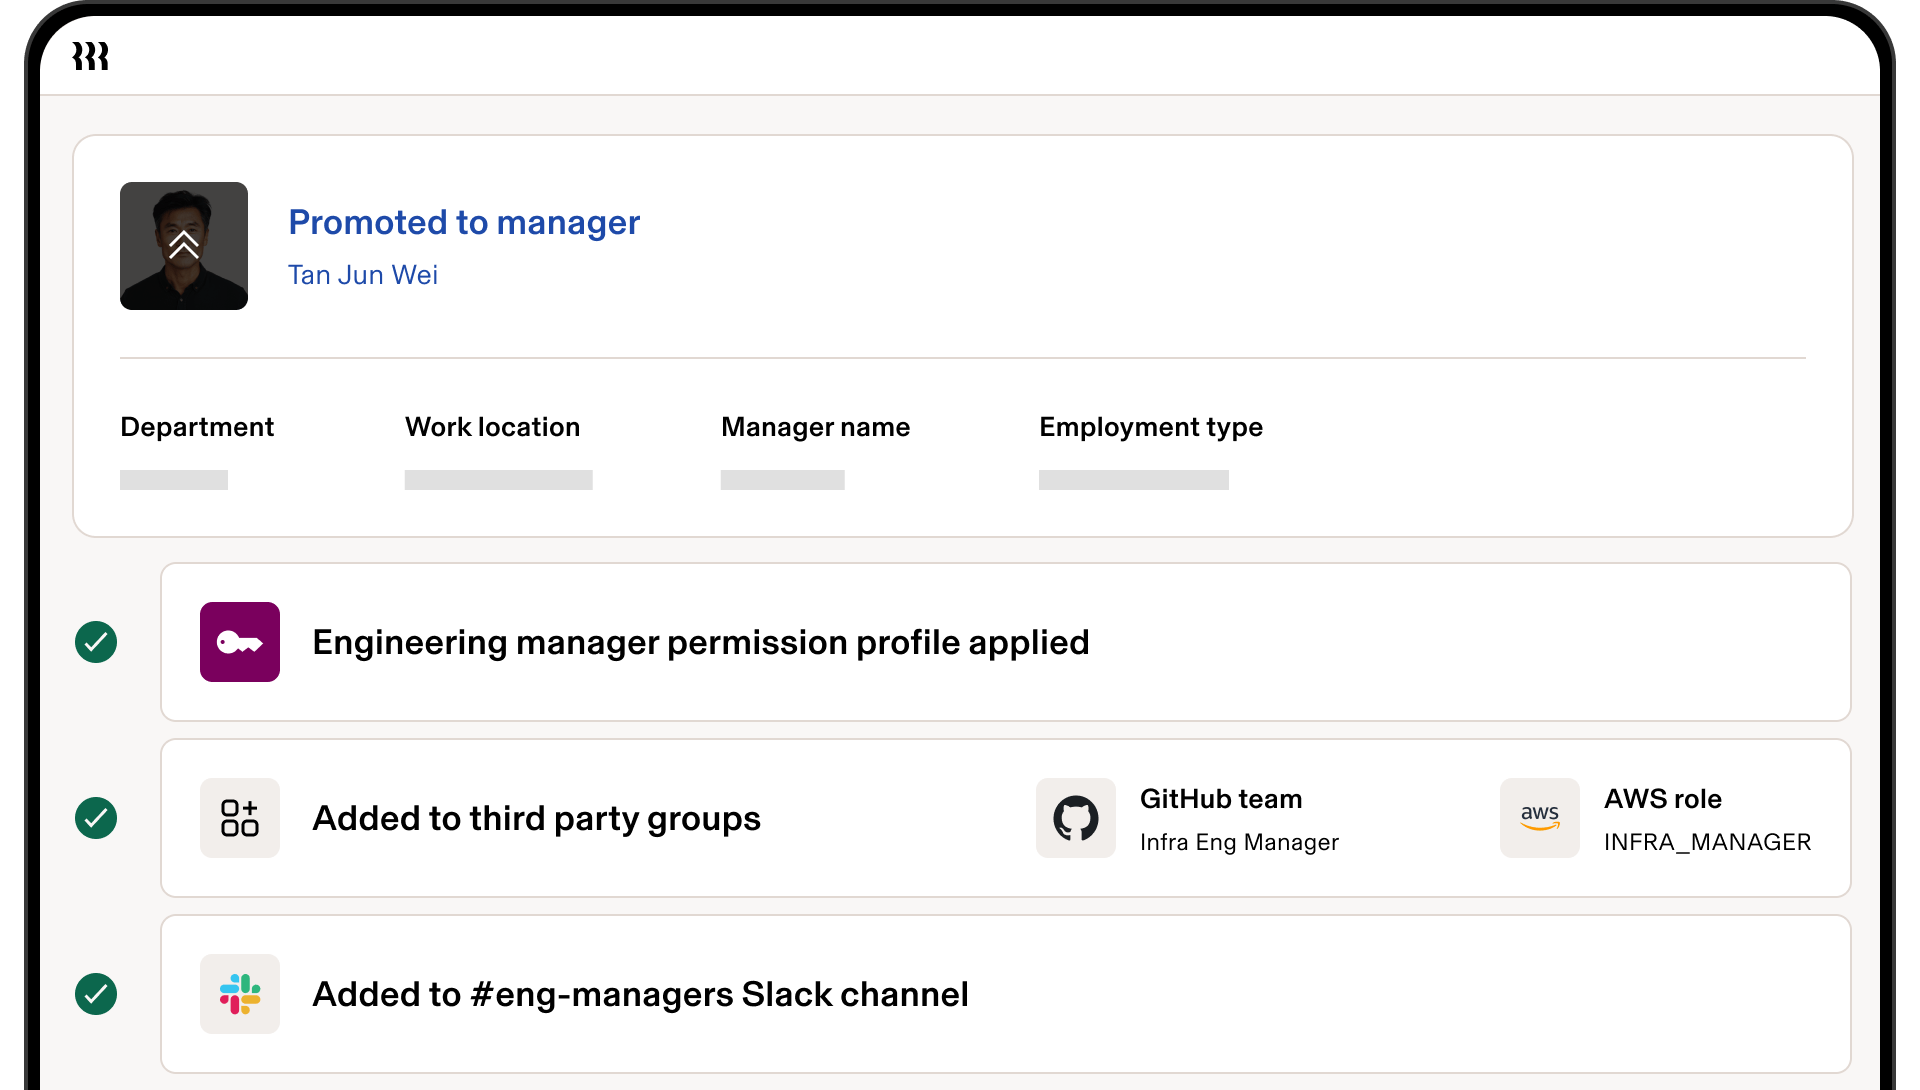Select the Added to third party groups row
The image size is (1920, 1090).
536,818
